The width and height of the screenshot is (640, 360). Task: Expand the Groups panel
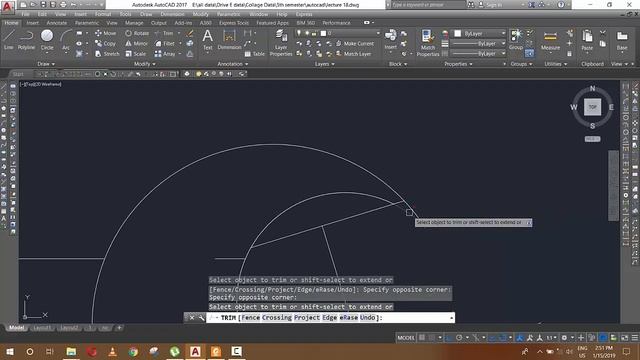tap(521, 64)
